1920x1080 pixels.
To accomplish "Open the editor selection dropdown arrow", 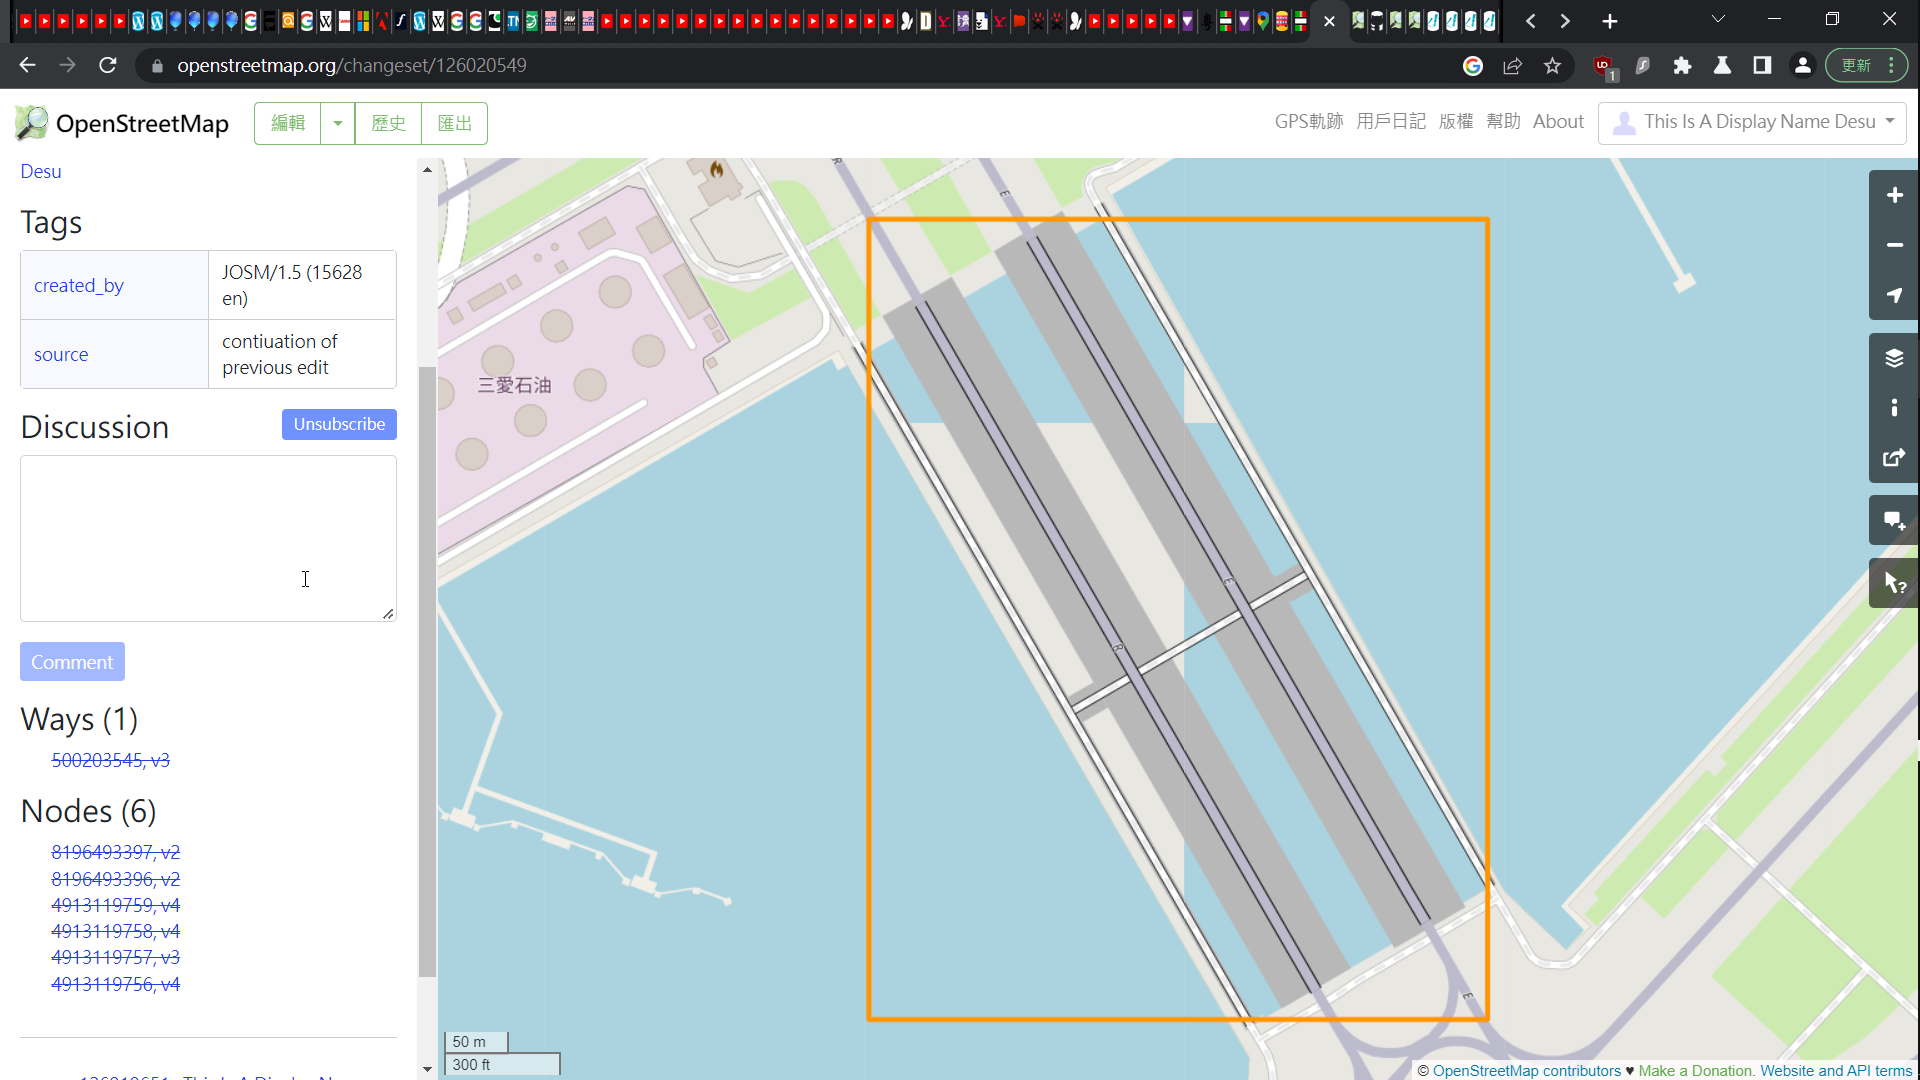I will 337,122.
